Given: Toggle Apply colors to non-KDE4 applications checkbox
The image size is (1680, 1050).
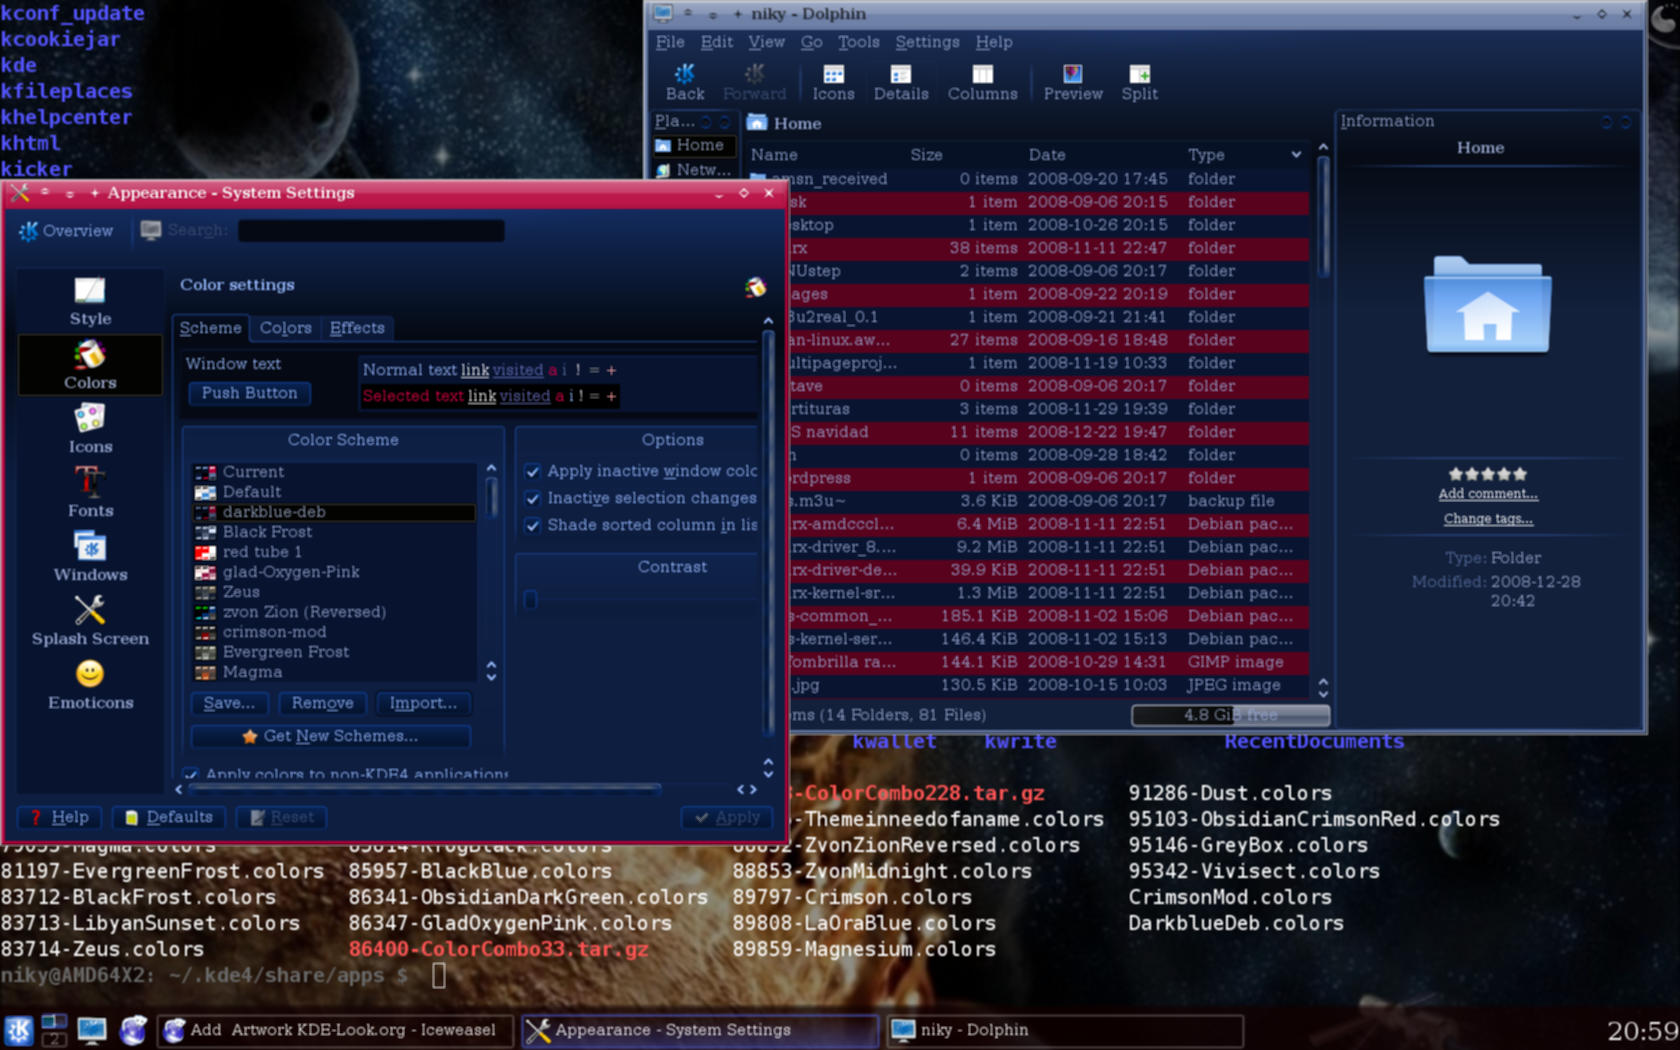Looking at the screenshot, I should [x=190, y=774].
